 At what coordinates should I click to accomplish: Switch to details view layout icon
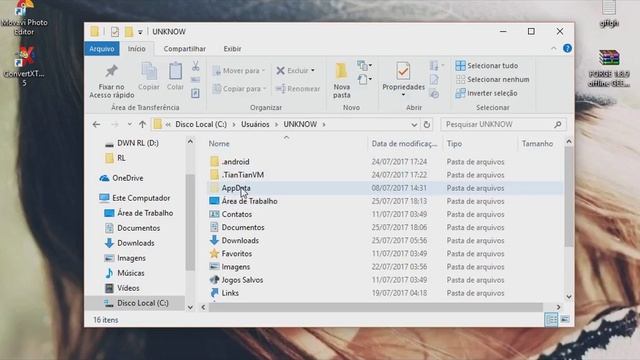coord(551,320)
